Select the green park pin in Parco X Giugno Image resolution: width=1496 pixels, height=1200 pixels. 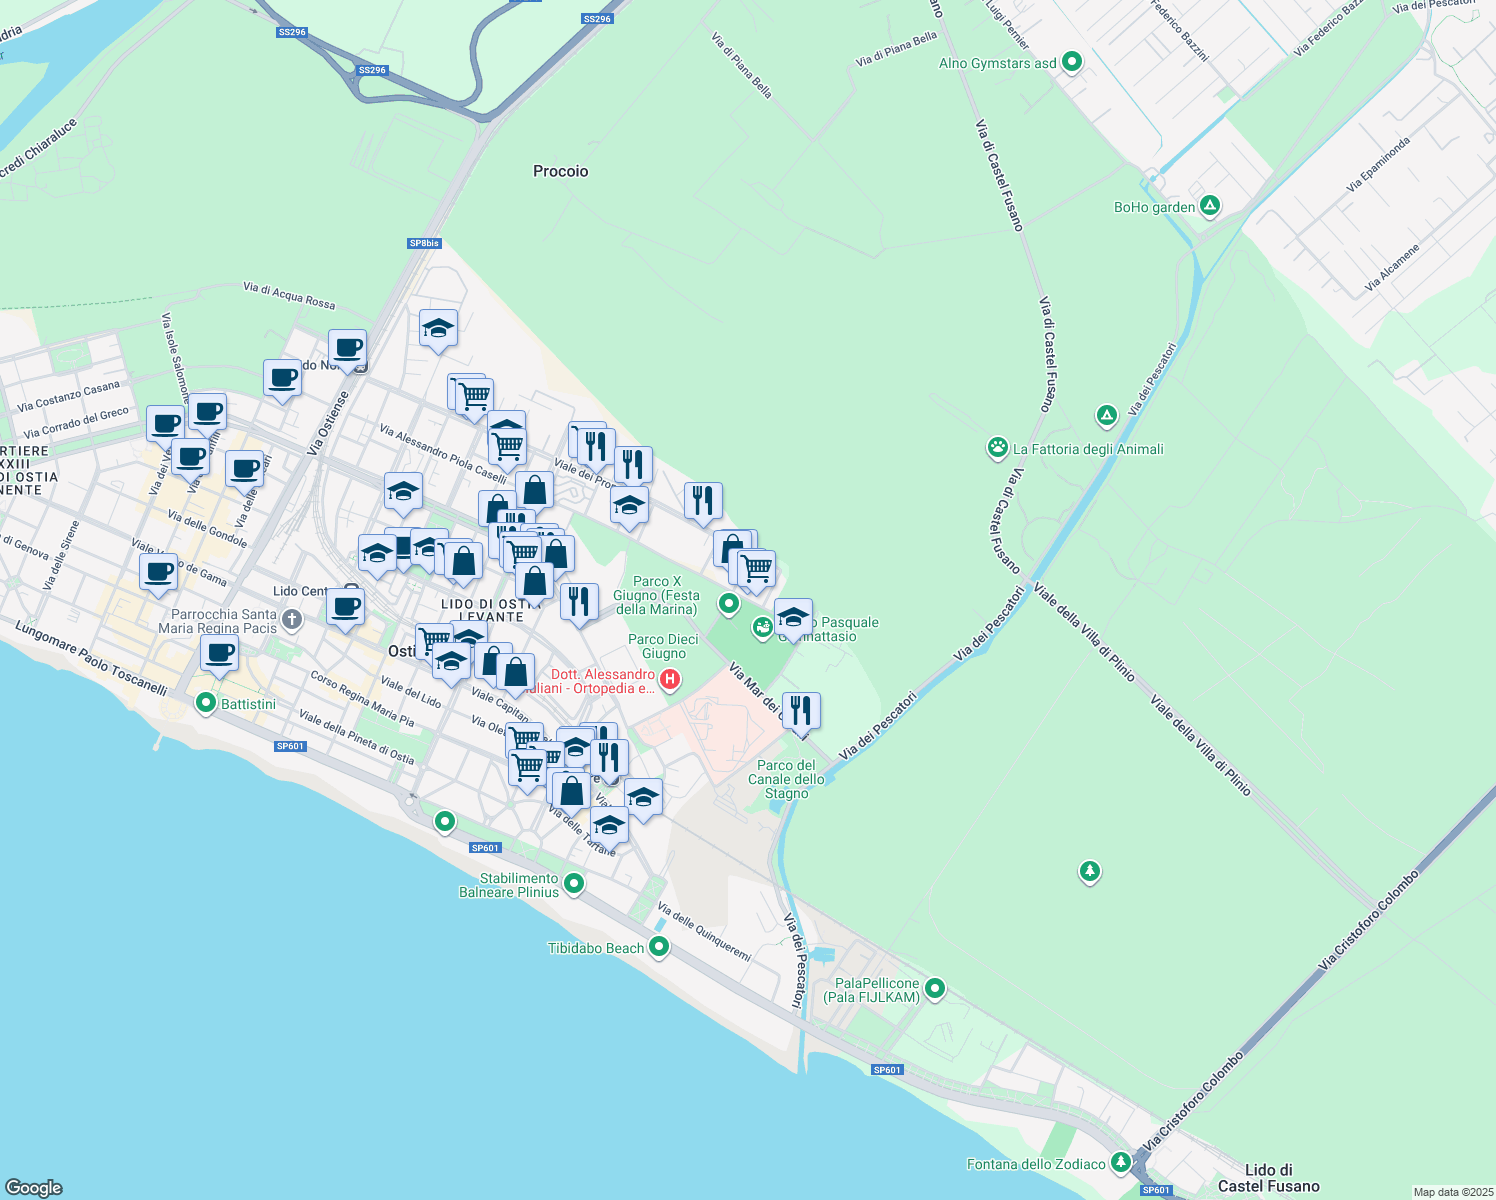(x=729, y=603)
